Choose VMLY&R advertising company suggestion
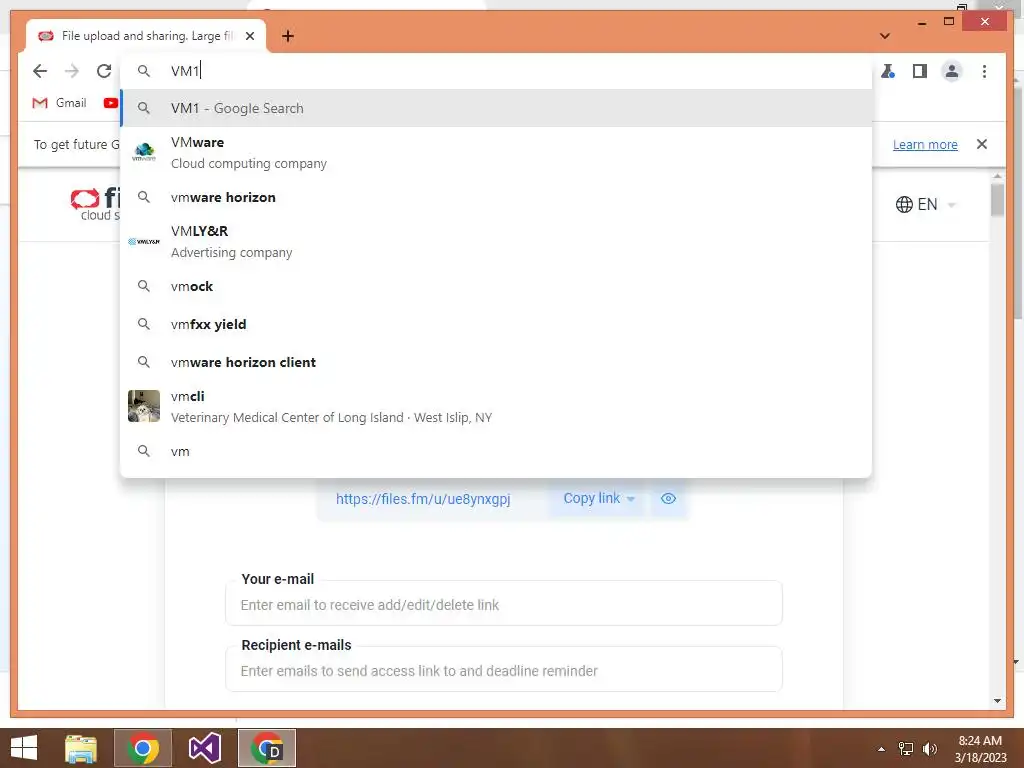This screenshot has width=1024, height=768. 496,242
